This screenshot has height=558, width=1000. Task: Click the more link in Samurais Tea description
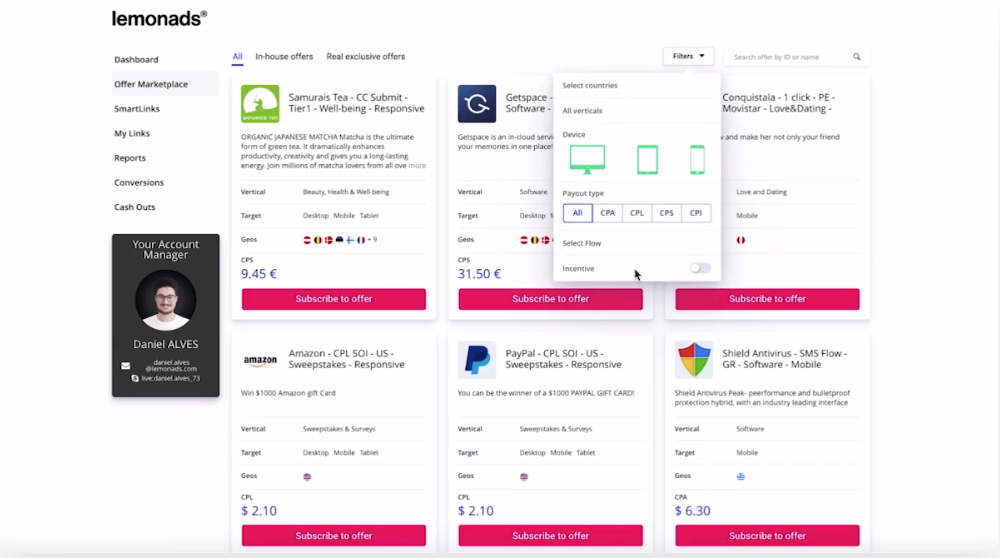coord(417,166)
